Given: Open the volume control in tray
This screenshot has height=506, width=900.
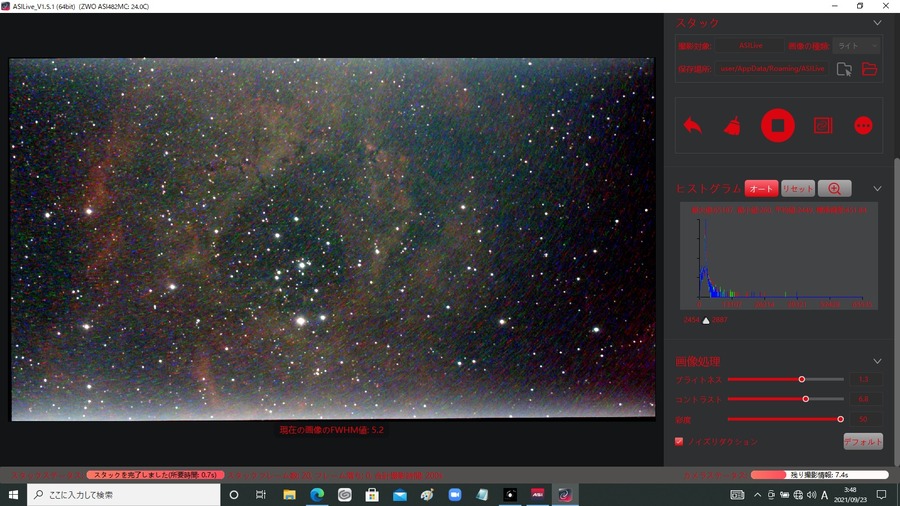Looking at the screenshot, I should [811, 495].
